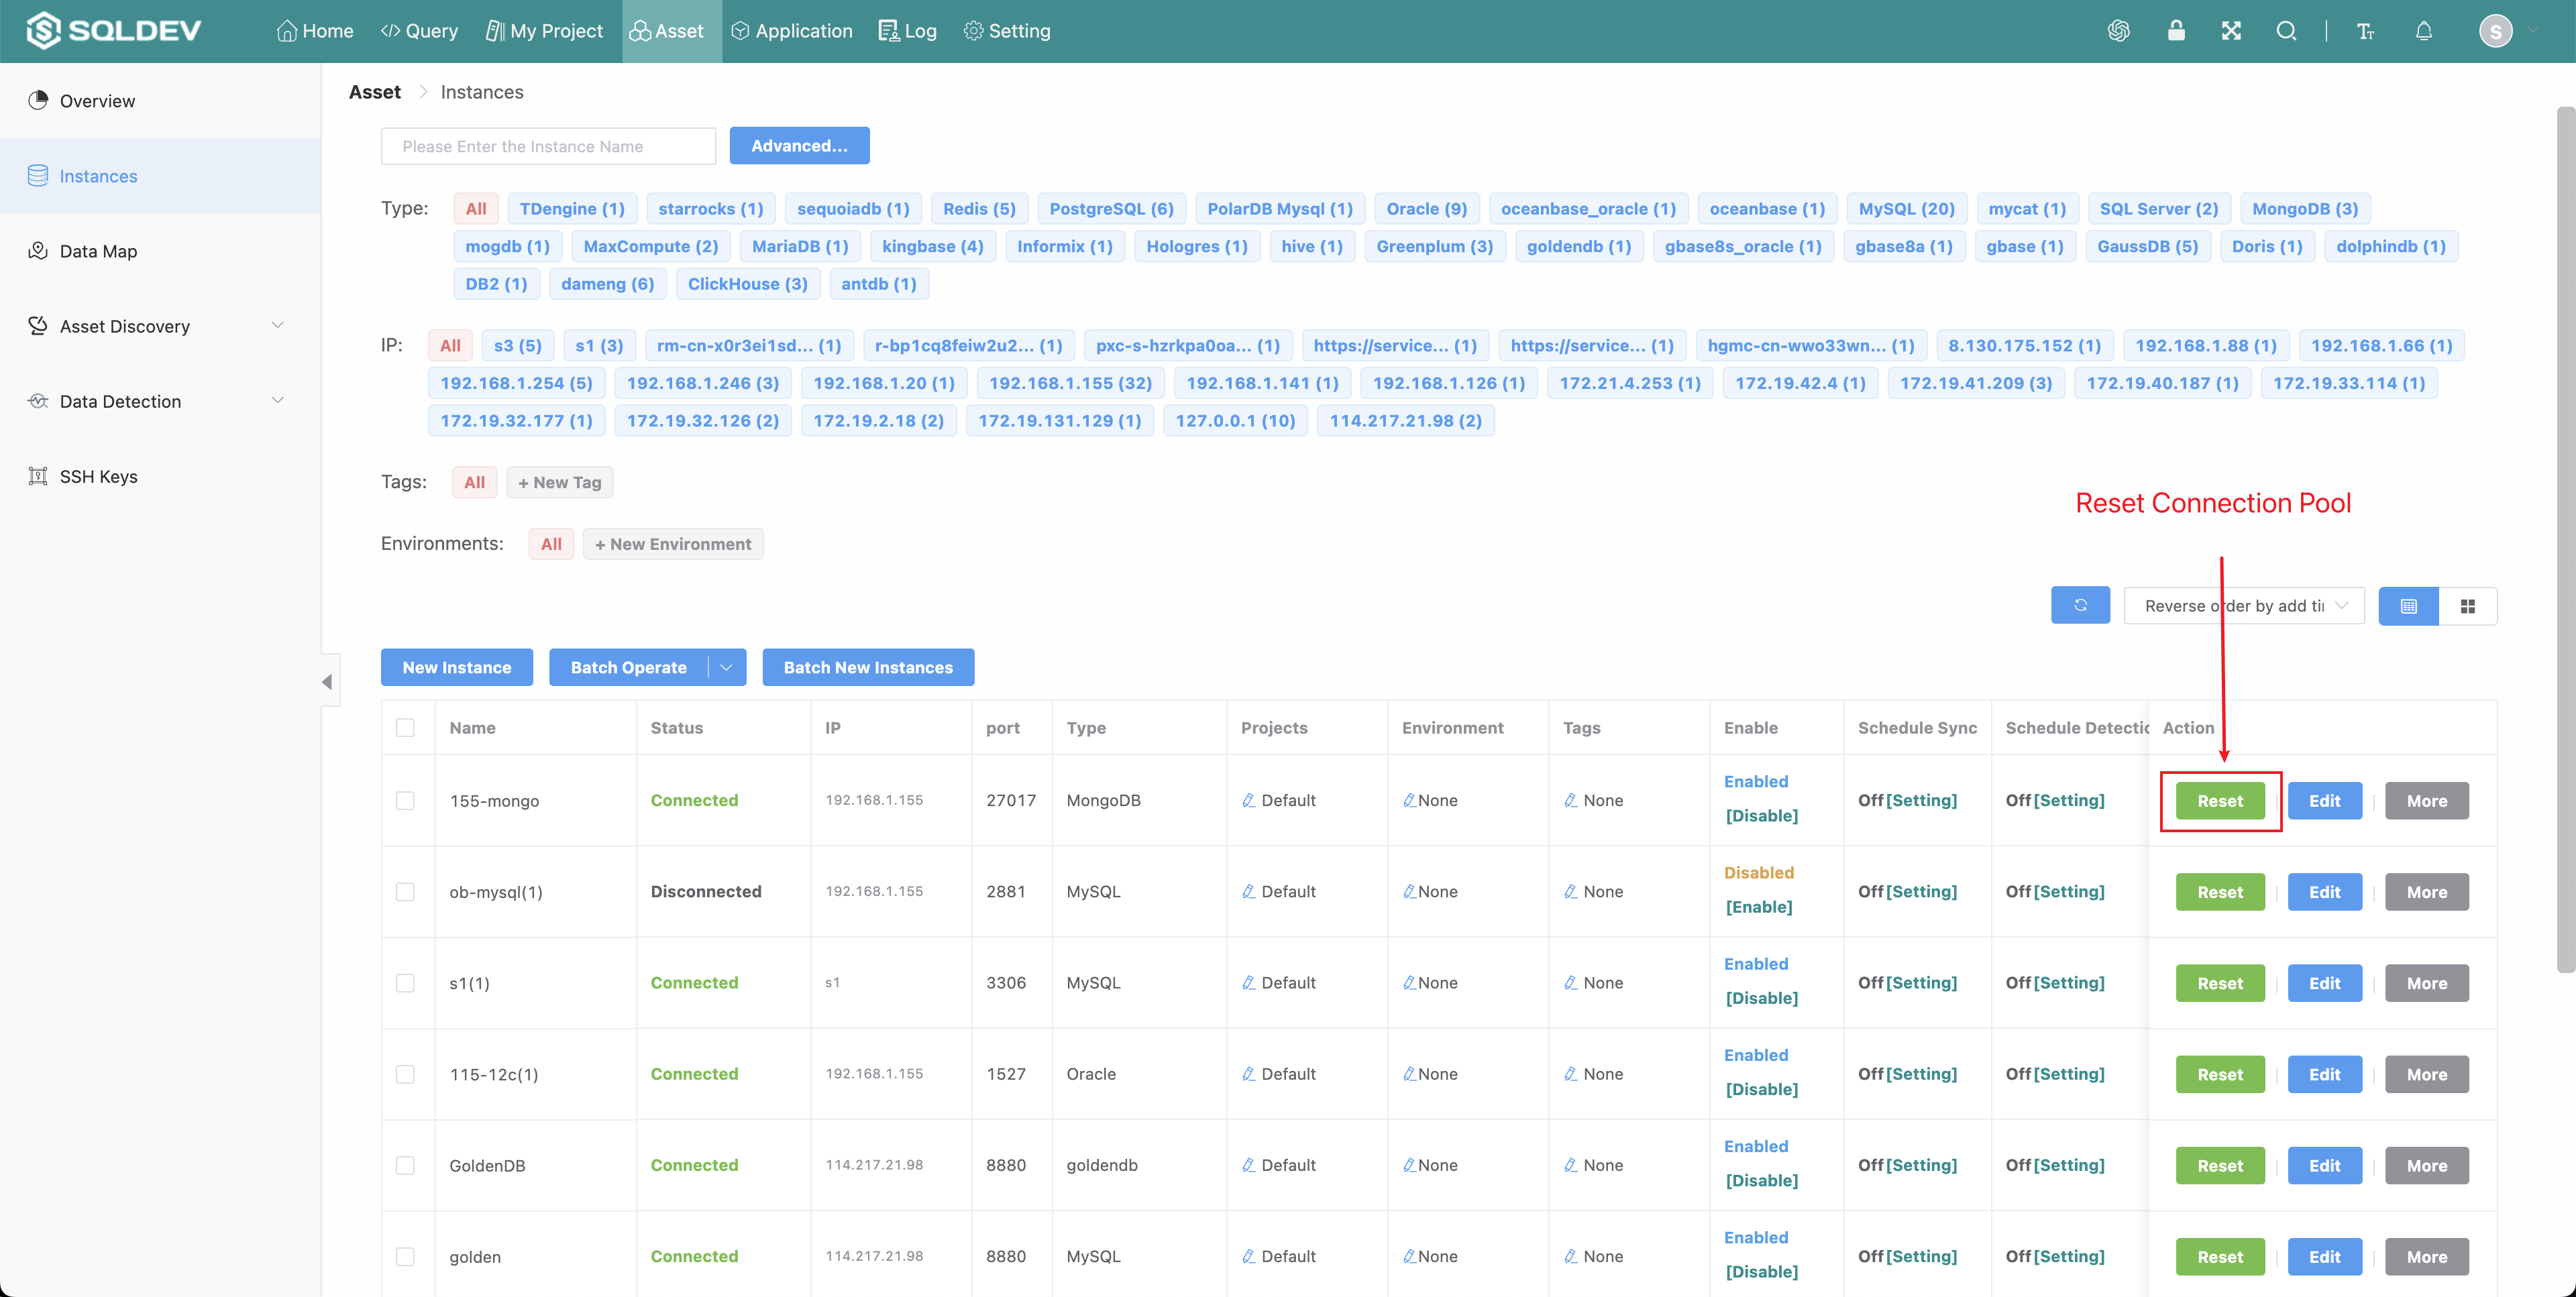Click Batch New Instances button
Viewport: 2576px width, 1297px height.
pyautogui.click(x=868, y=667)
